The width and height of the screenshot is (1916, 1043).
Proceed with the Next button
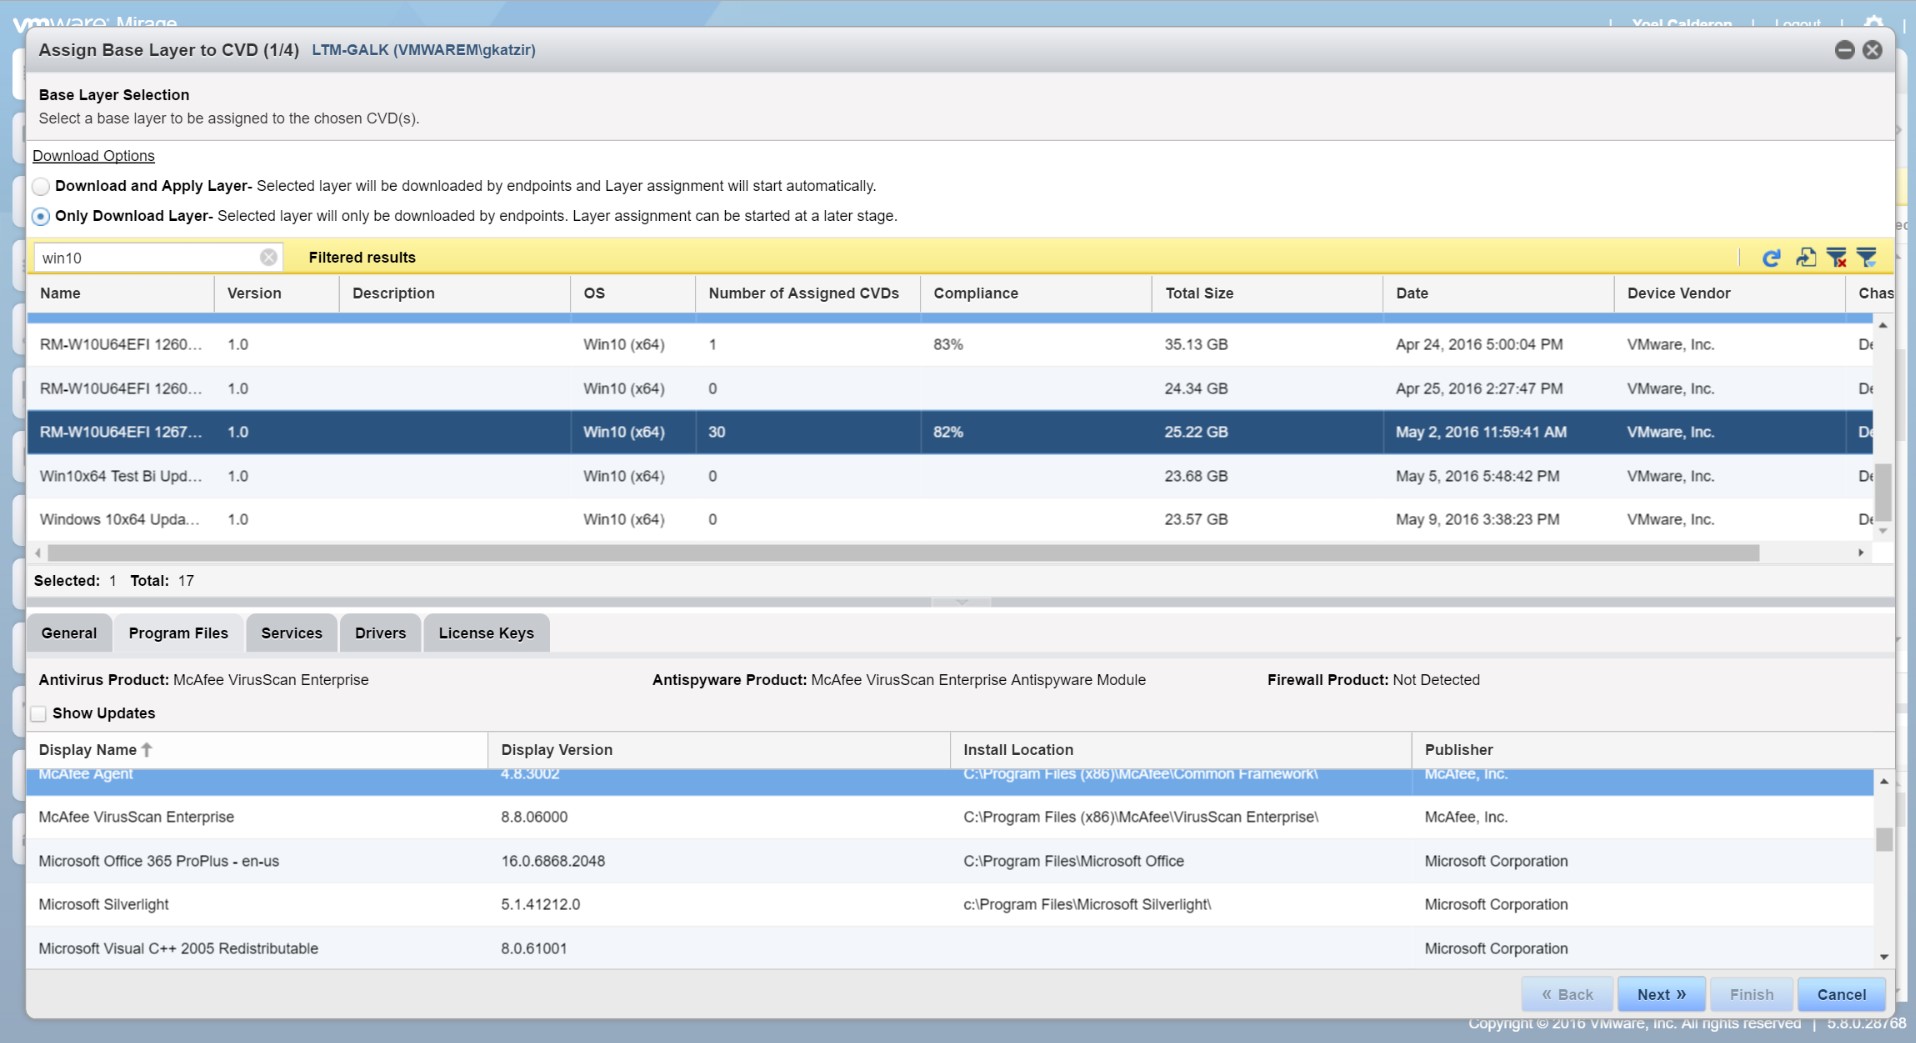click(1661, 994)
